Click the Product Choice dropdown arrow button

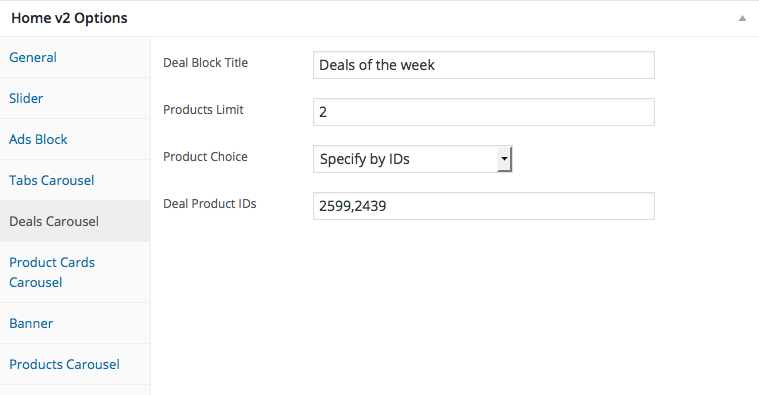504,159
